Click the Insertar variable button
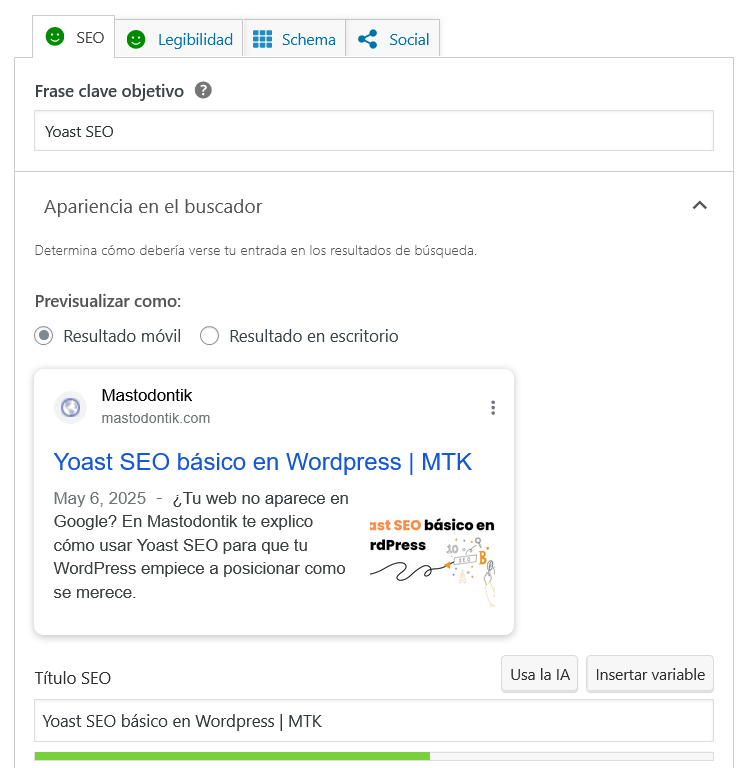The width and height of the screenshot is (738, 768). pos(650,674)
